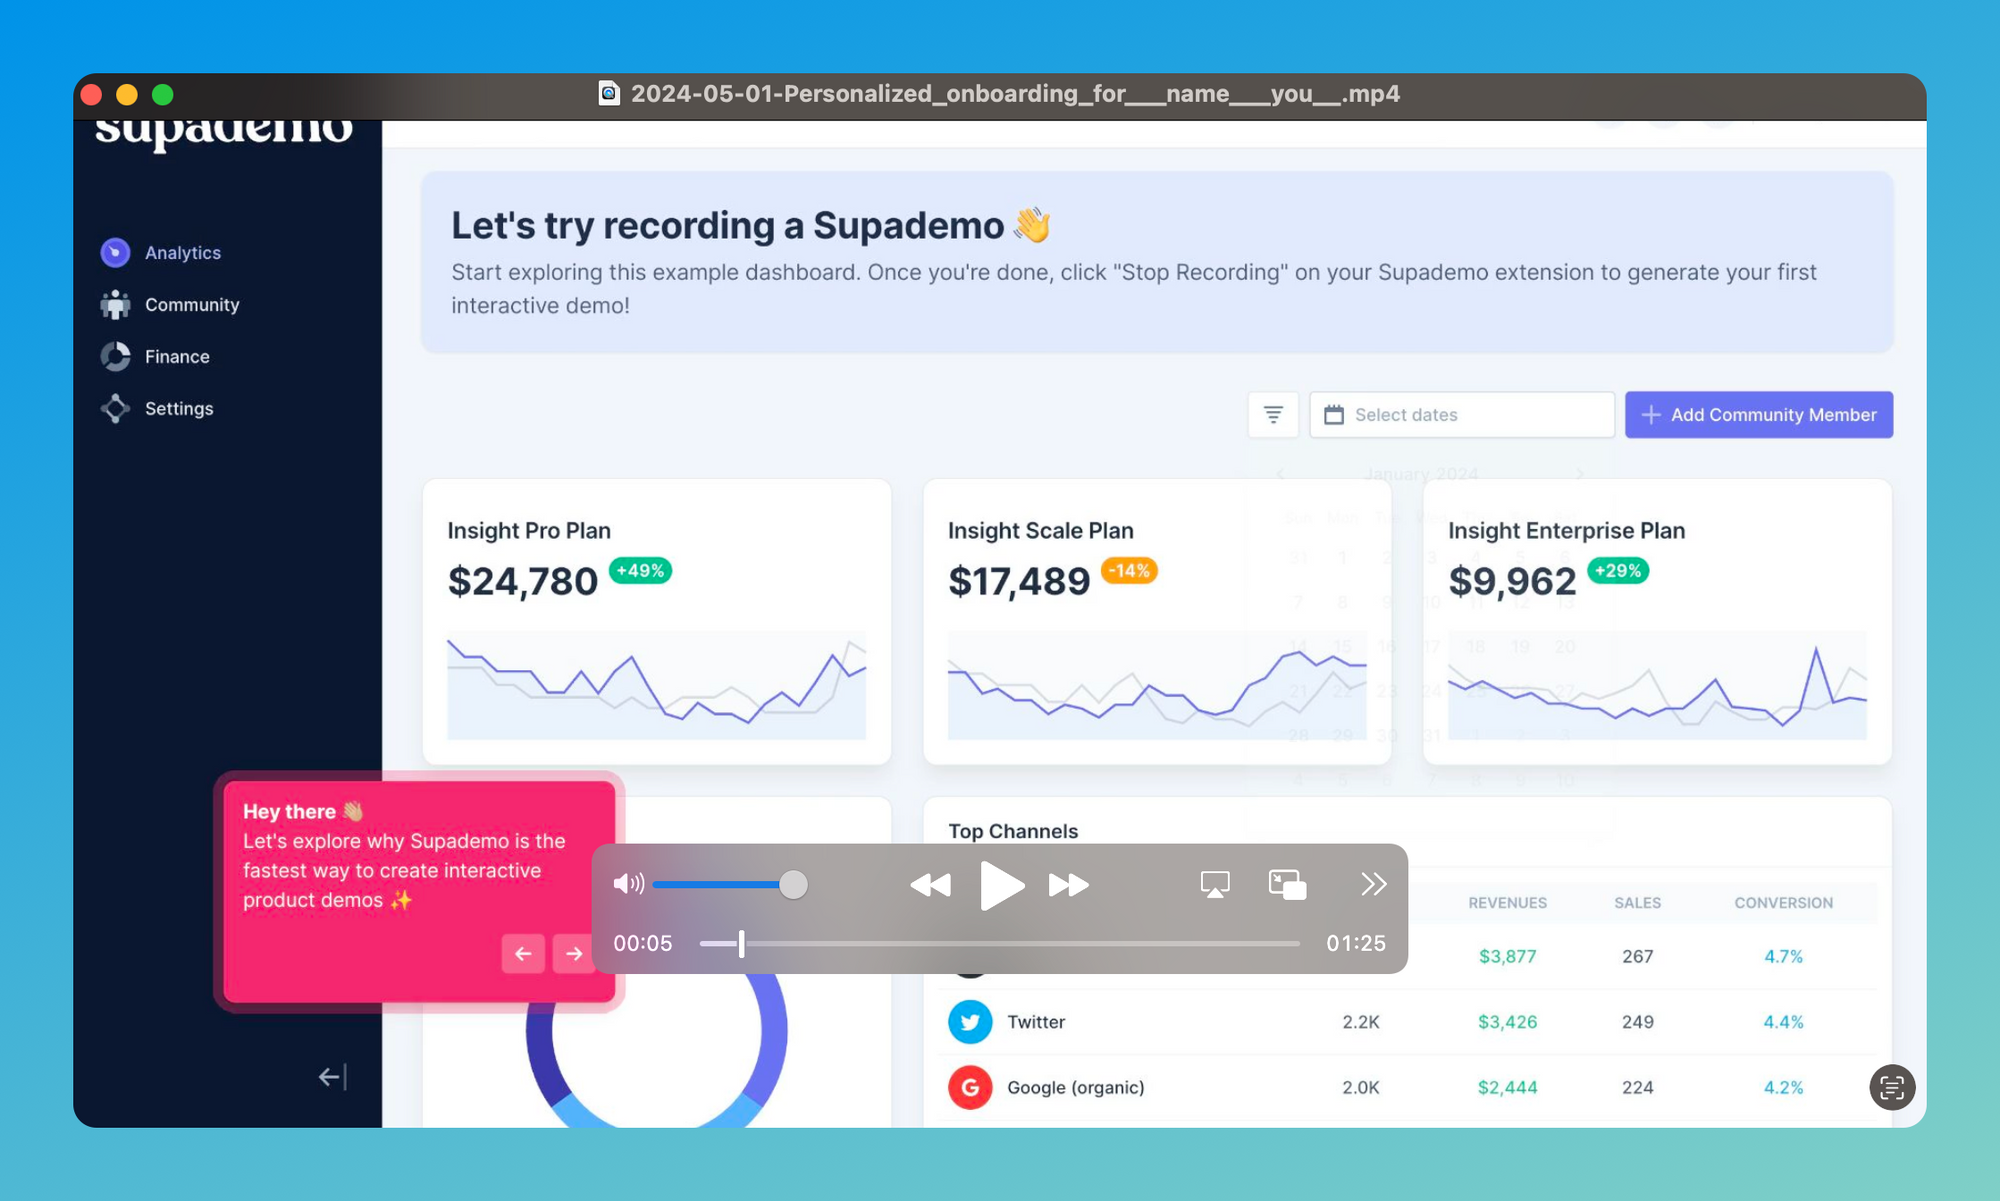Go to the previous tooltip step arrow

523,954
